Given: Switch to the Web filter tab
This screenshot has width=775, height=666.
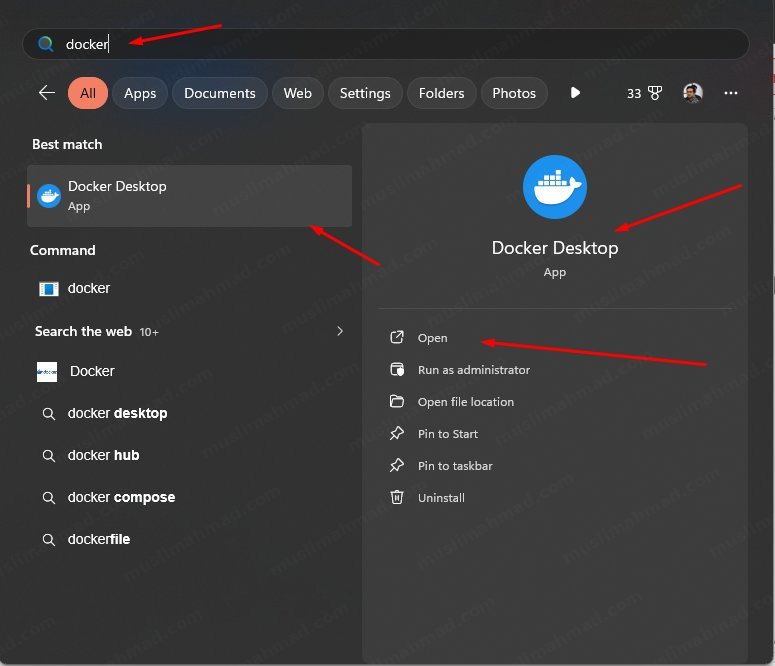Looking at the screenshot, I should coord(298,93).
